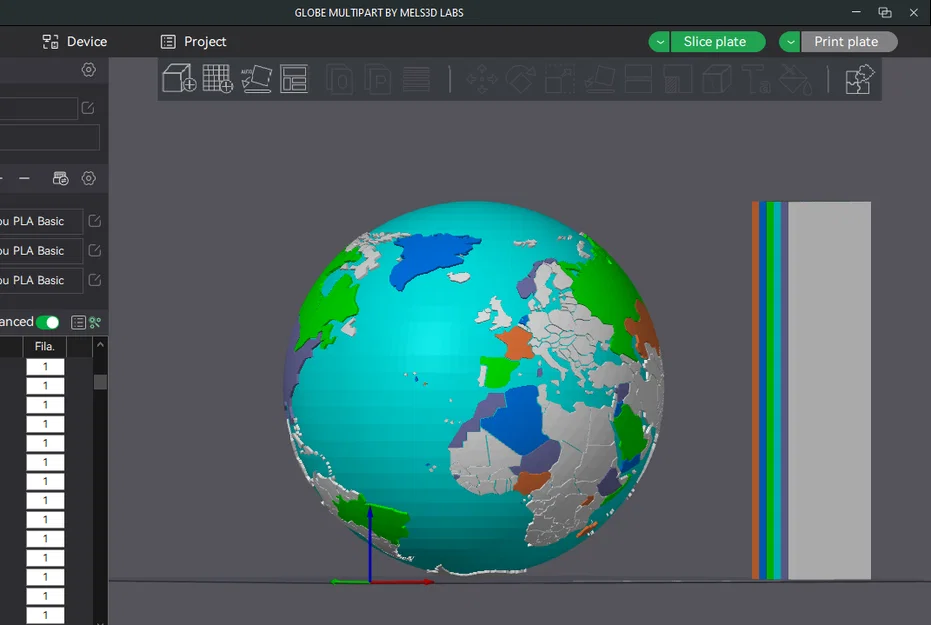
Task: Select the striped prime tower in viewport
Action: [x=811, y=390]
